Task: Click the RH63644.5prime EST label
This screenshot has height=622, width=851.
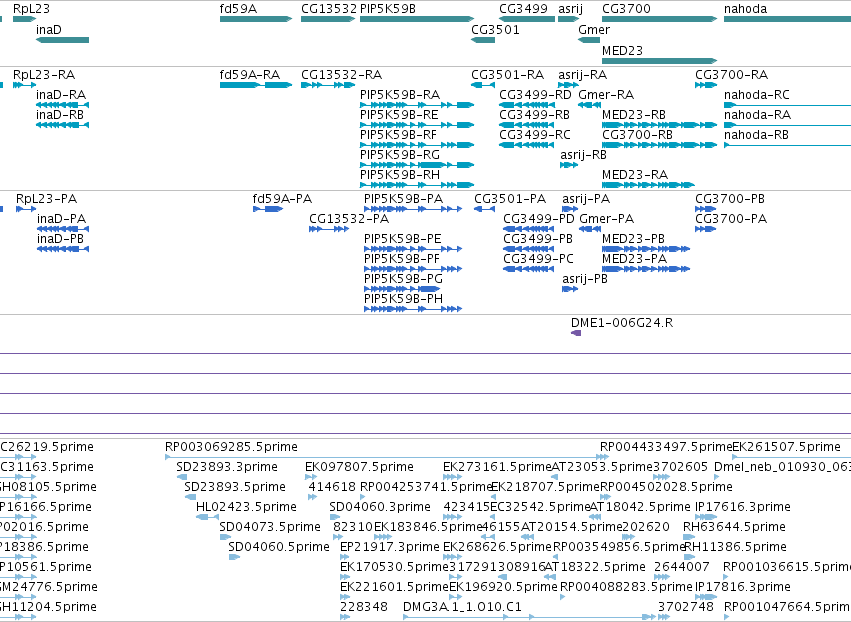Action: [x=734, y=528]
